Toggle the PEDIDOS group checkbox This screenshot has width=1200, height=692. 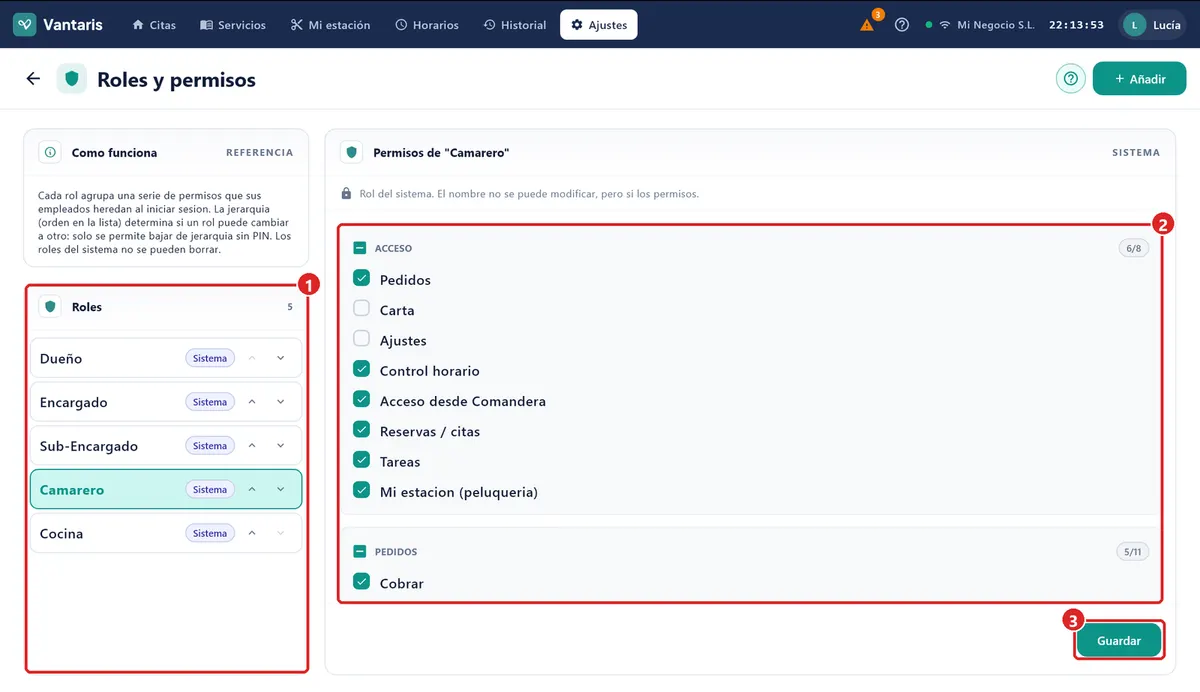360,551
